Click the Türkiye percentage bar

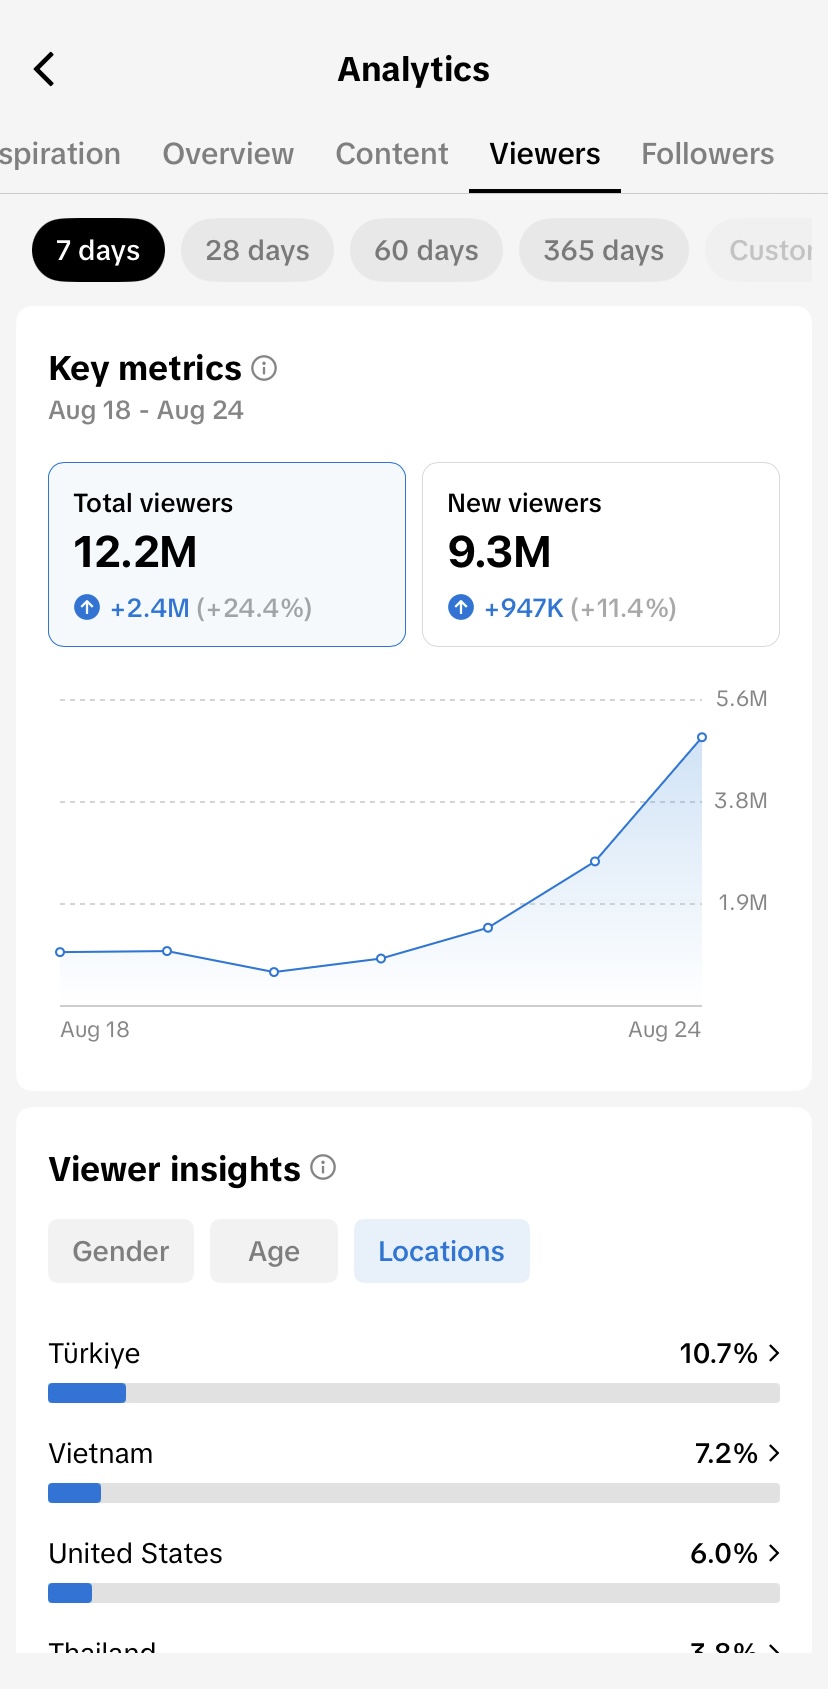(x=414, y=1393)
